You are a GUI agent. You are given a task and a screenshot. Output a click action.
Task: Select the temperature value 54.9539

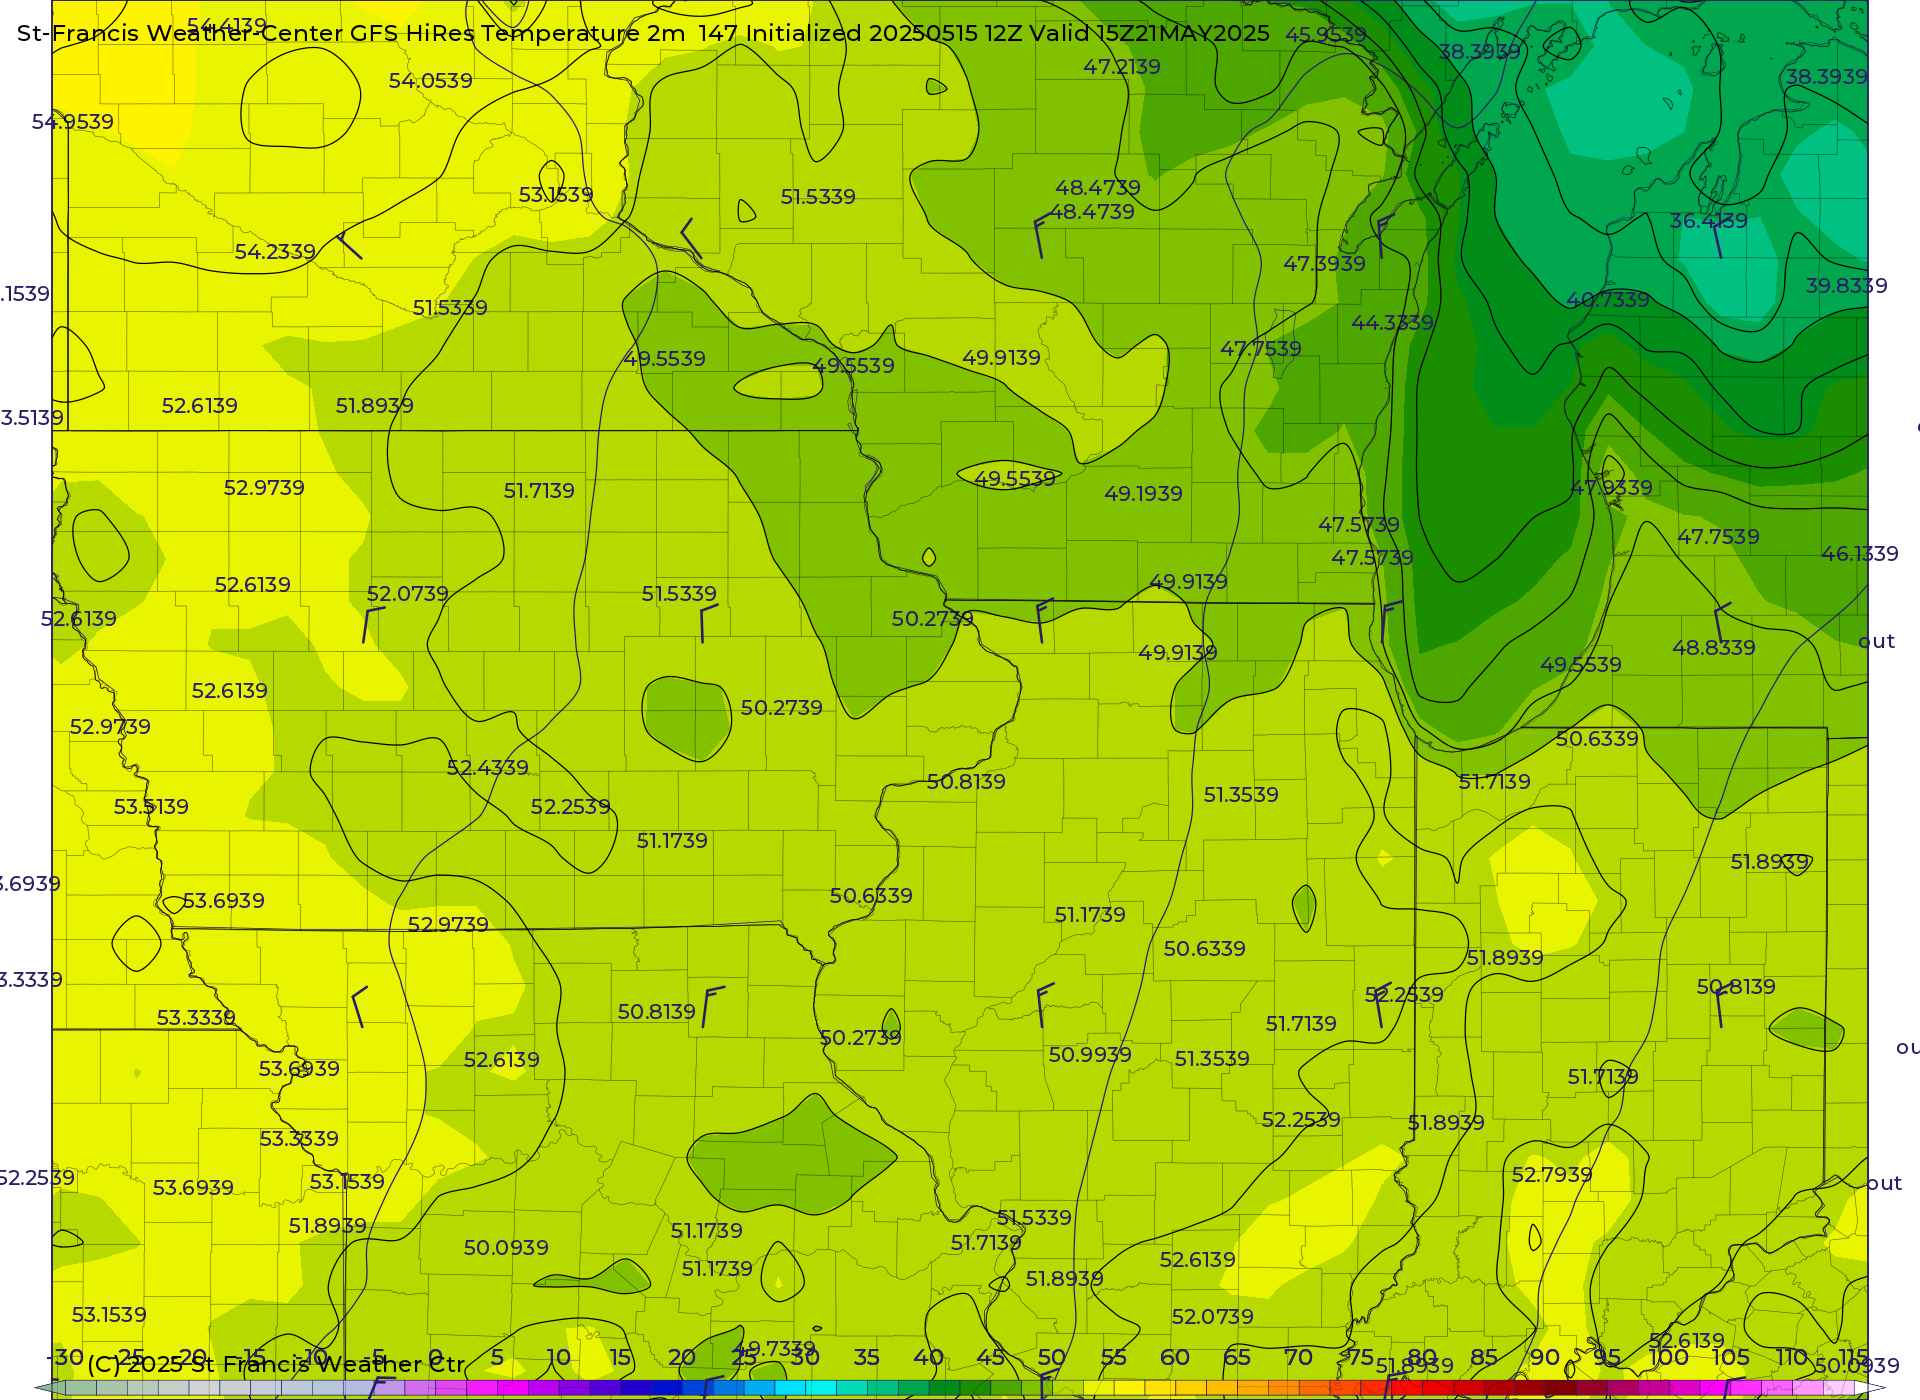pos(73,122)
